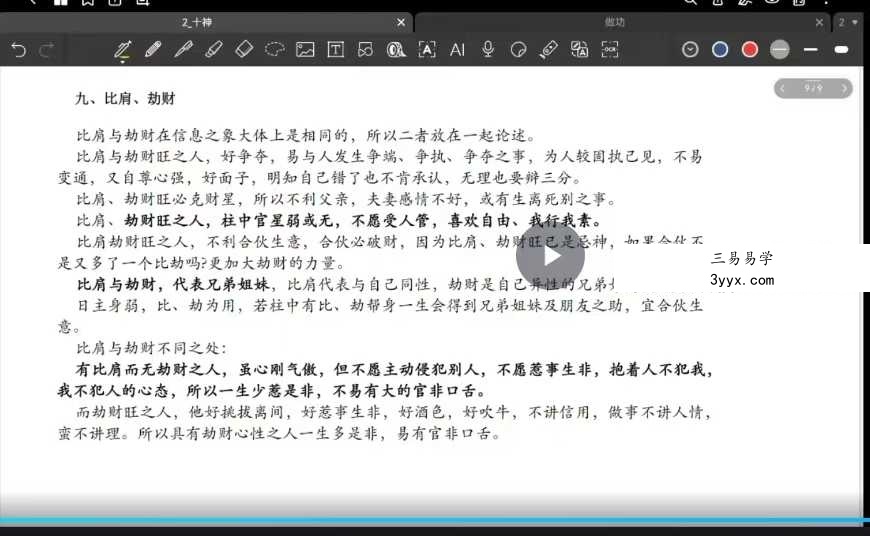The image size is (870, 536).
Task: Click bold text 我不犯人的心态
Action: (x=113, y=391)
